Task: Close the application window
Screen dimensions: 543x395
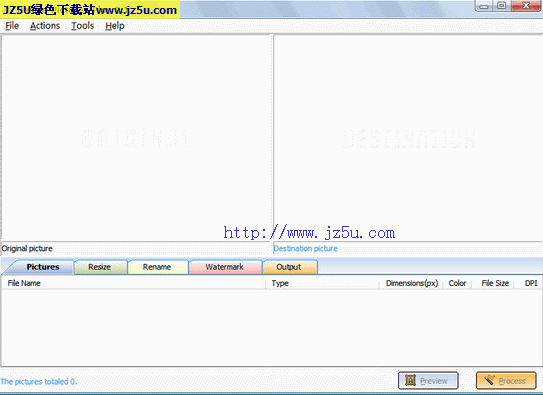Action: (x=526, y=6)
